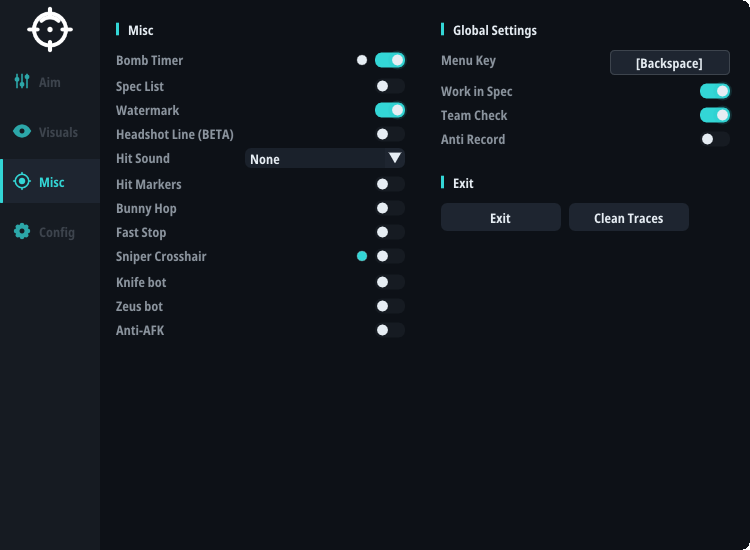This screenshot has width=750, height=550.
Task: Click the Config gear icon
Action: (22, 231)
